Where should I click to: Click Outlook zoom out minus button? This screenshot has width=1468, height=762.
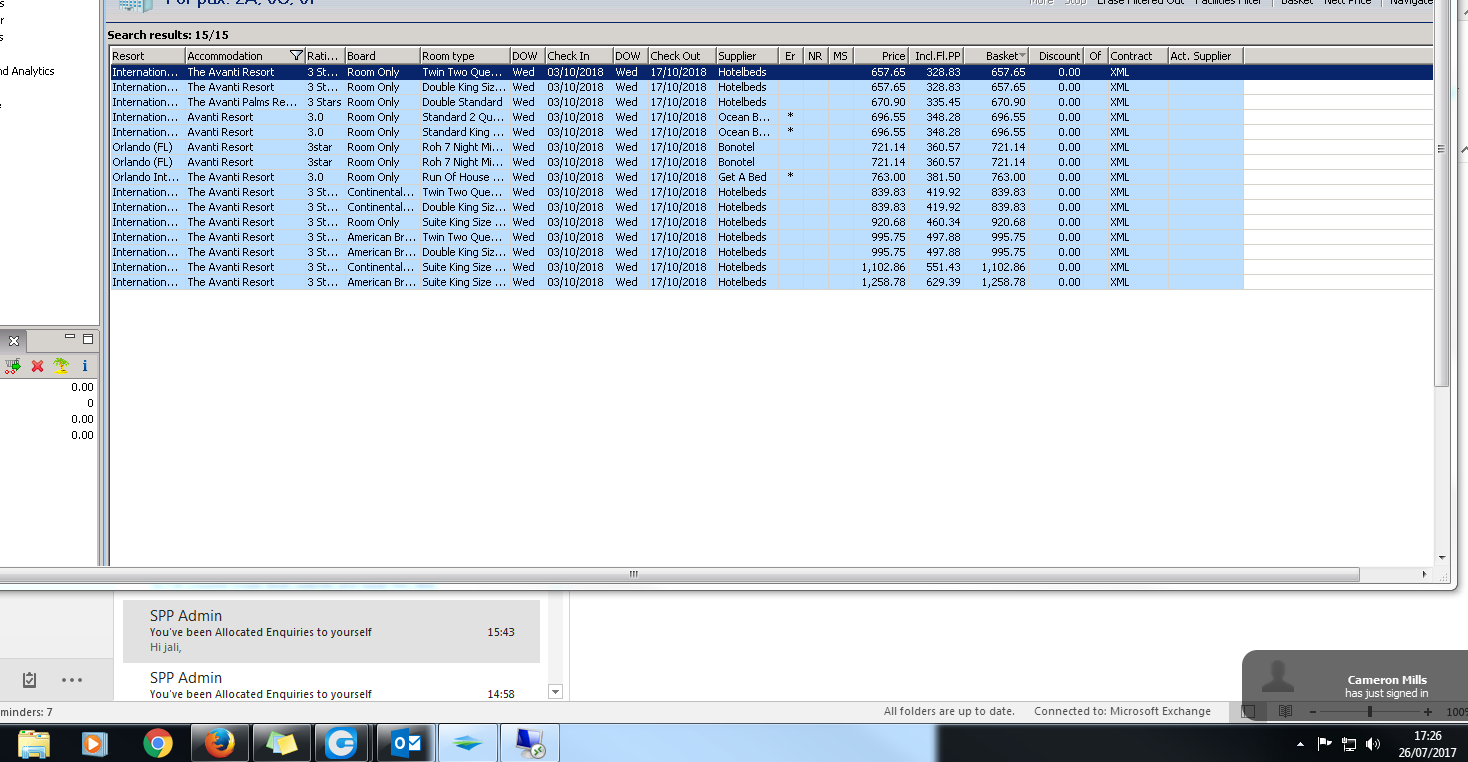click(x=1313, y=712)
